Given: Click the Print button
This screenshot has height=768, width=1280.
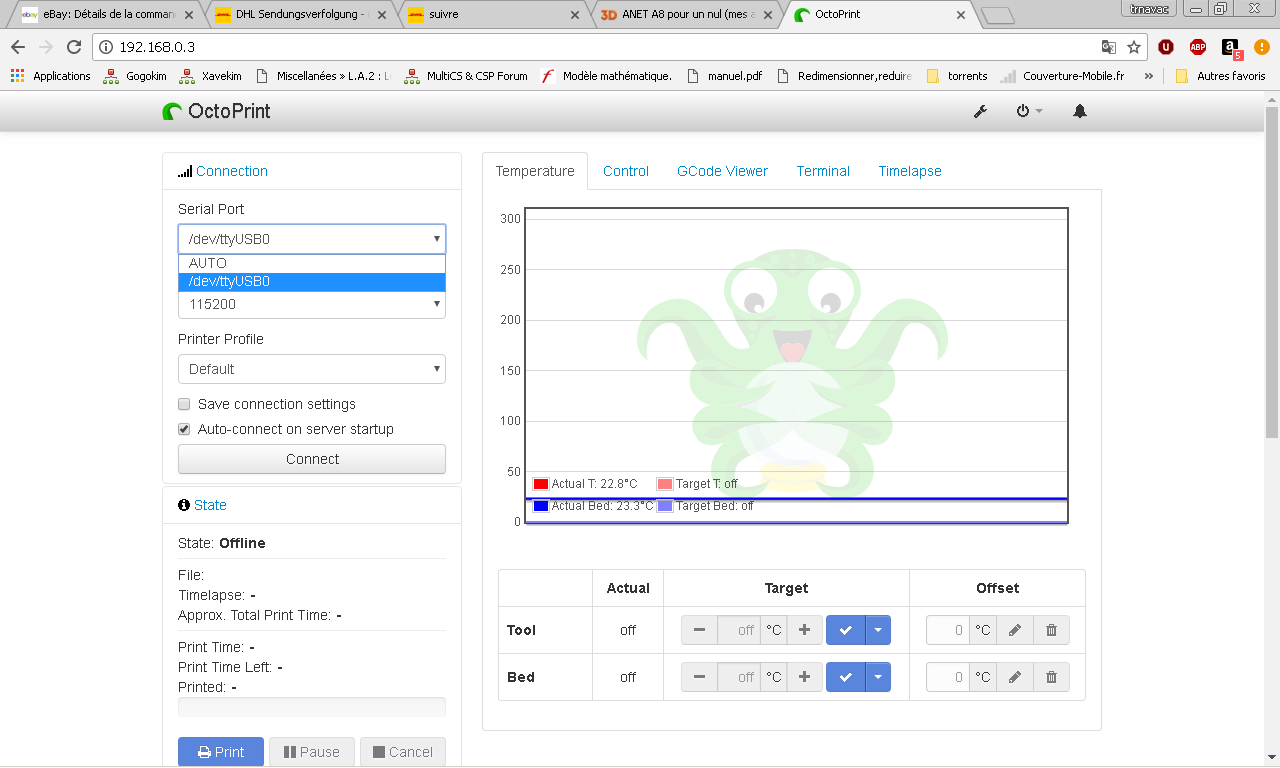Looking at the screenshot, I should (x=221, y=752).
